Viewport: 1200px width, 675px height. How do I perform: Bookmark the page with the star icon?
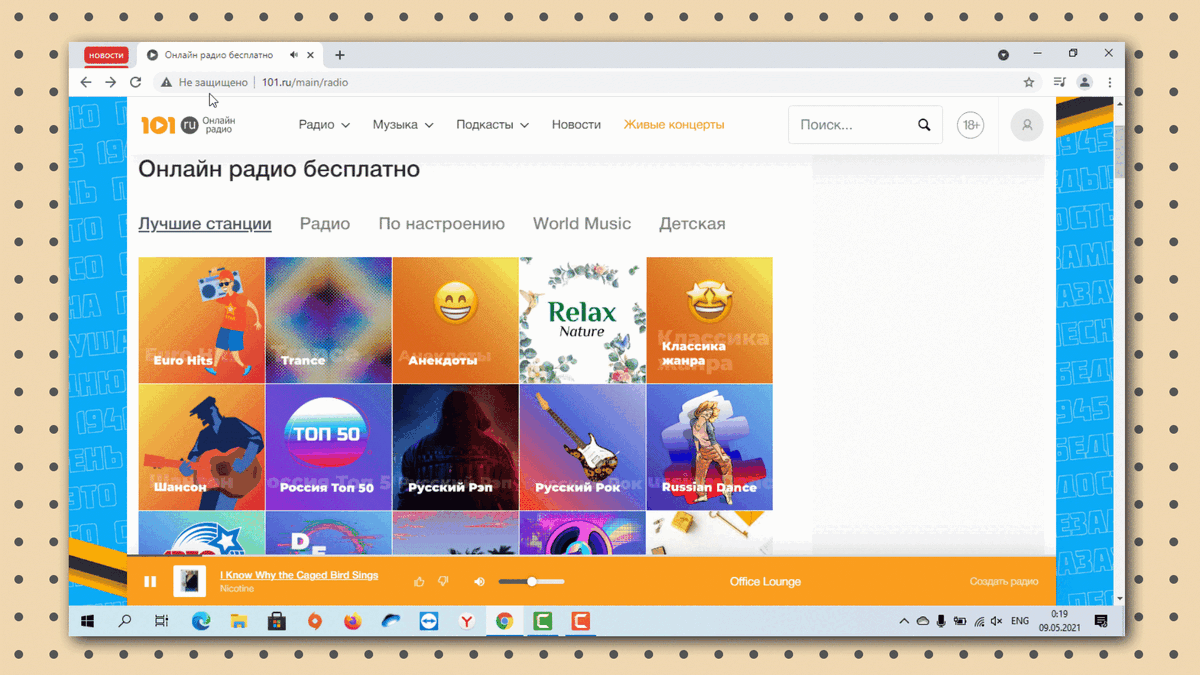coord(1029,82)
